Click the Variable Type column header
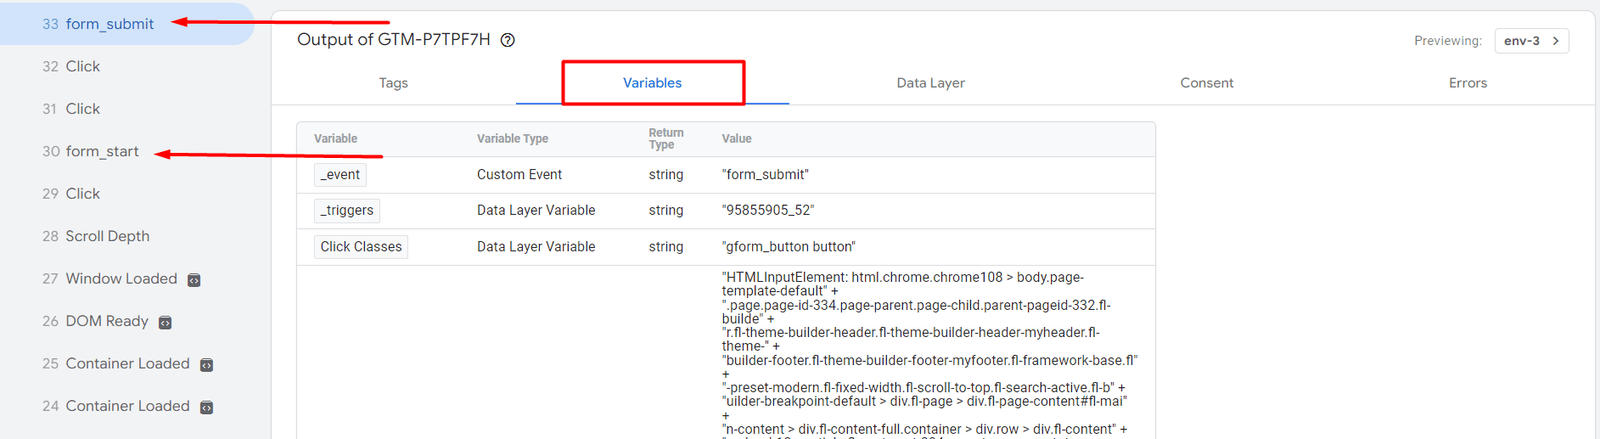Screen dimensions: 1600x439 pyautogui.click(x=512, y=139)
